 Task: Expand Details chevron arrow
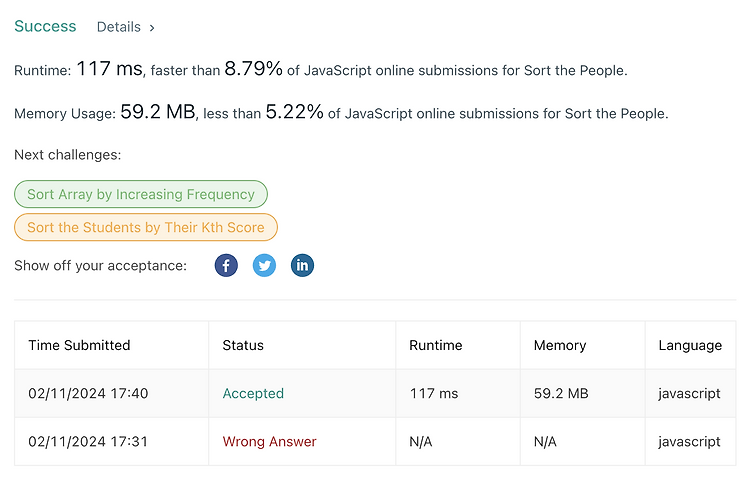coord(152,28)
